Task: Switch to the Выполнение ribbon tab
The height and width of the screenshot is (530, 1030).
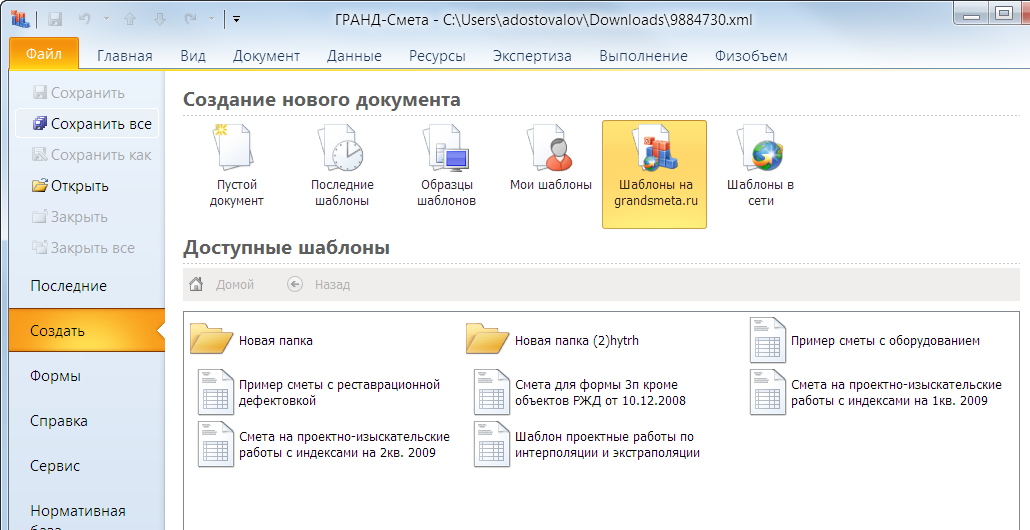Action: coord(643,56)
